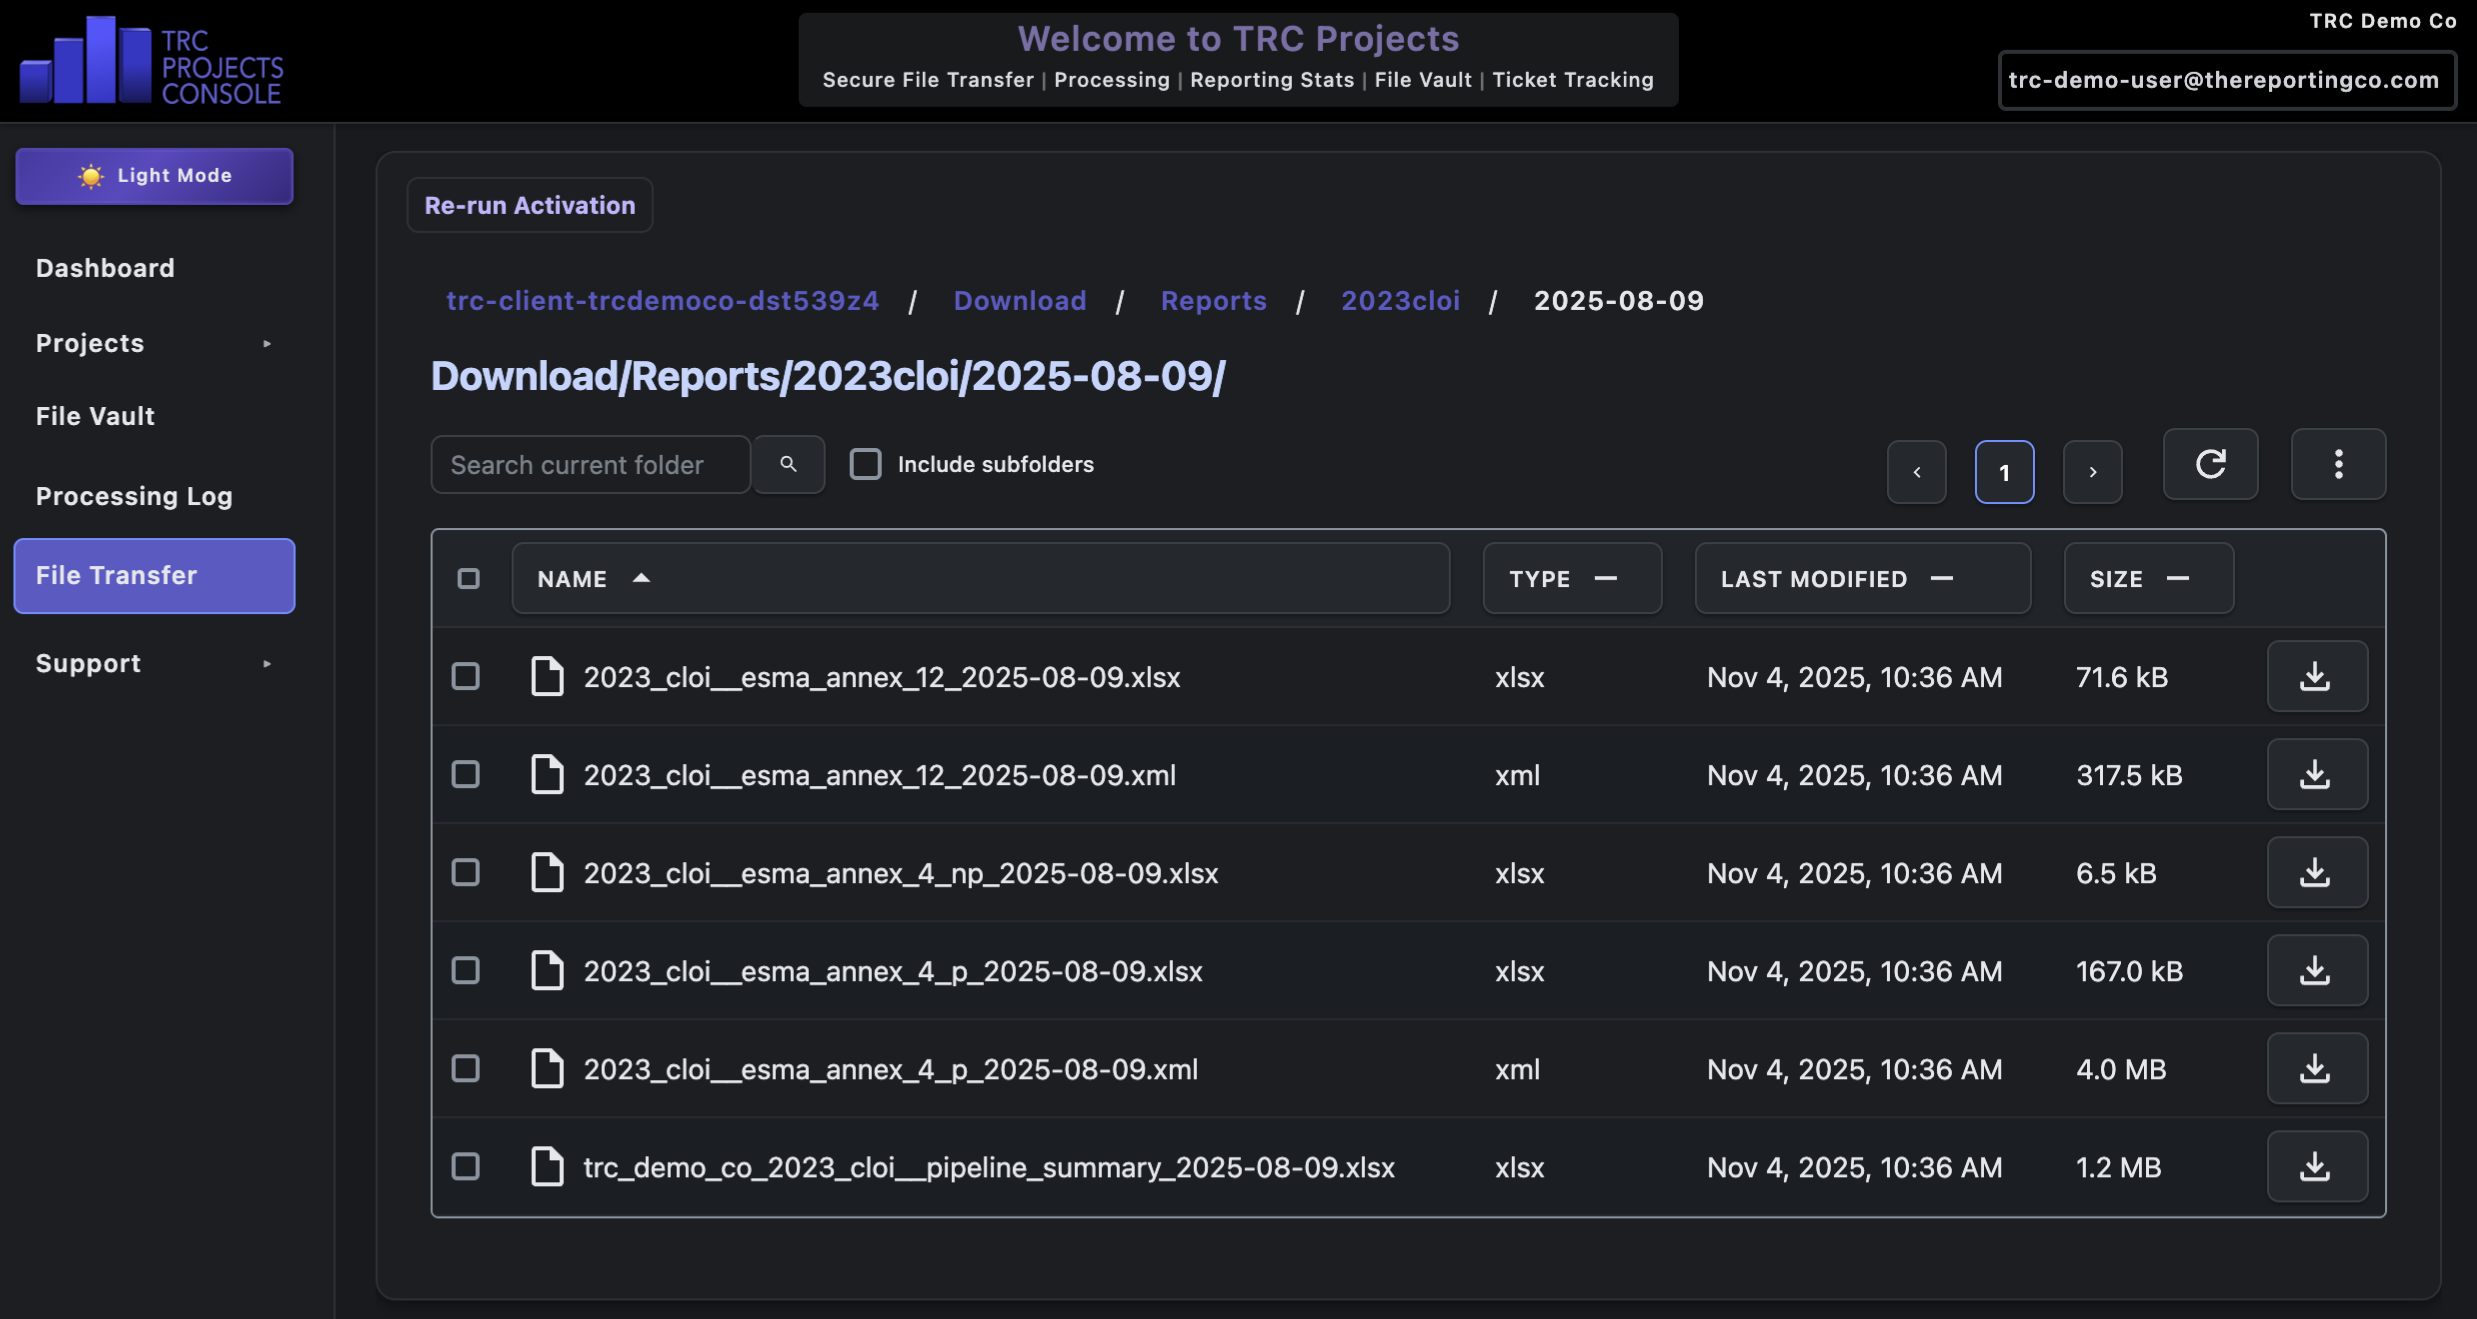The height and width of the screenshot is (1319, 2477).
Task: Download the pipeline_summary xlsx file
Action: pos(2316,1167)
